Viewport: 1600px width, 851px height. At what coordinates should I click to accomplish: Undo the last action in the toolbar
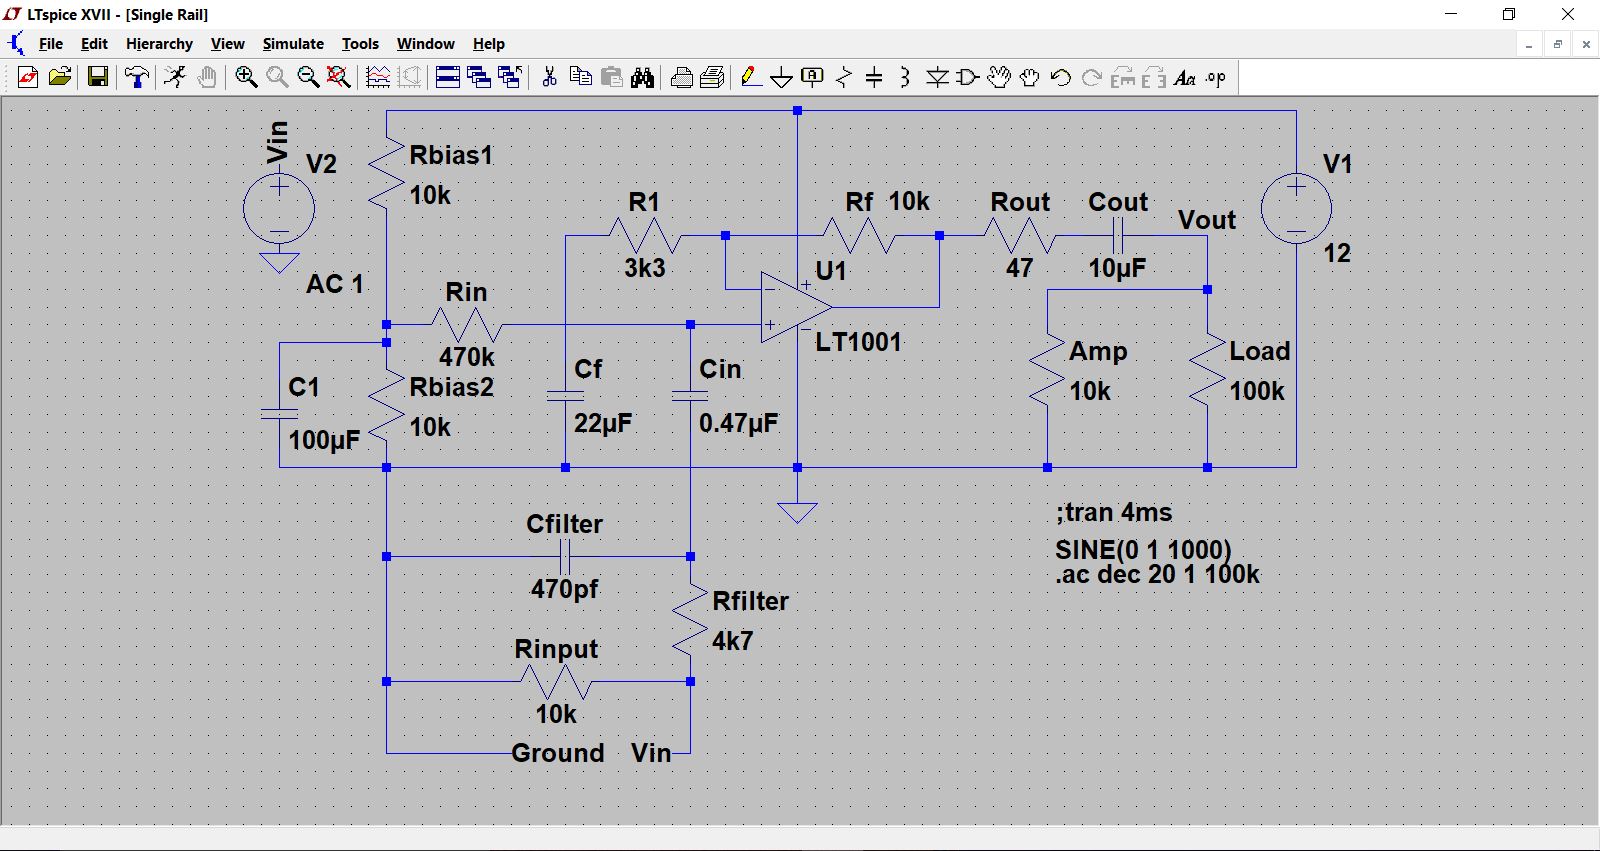tap(1061, 77)
